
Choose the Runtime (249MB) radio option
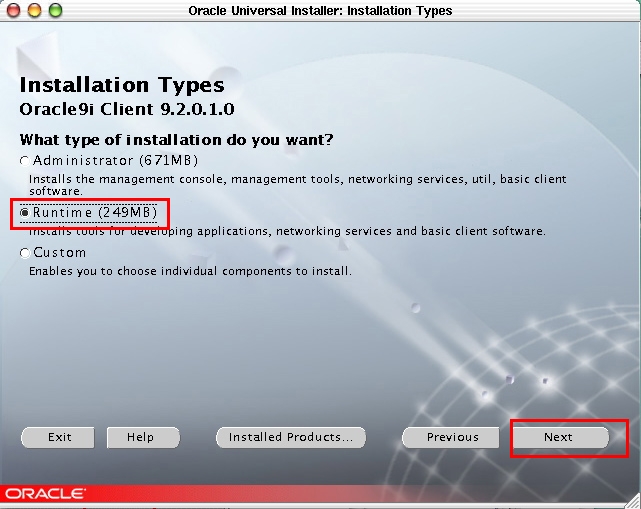coord(88,213)
